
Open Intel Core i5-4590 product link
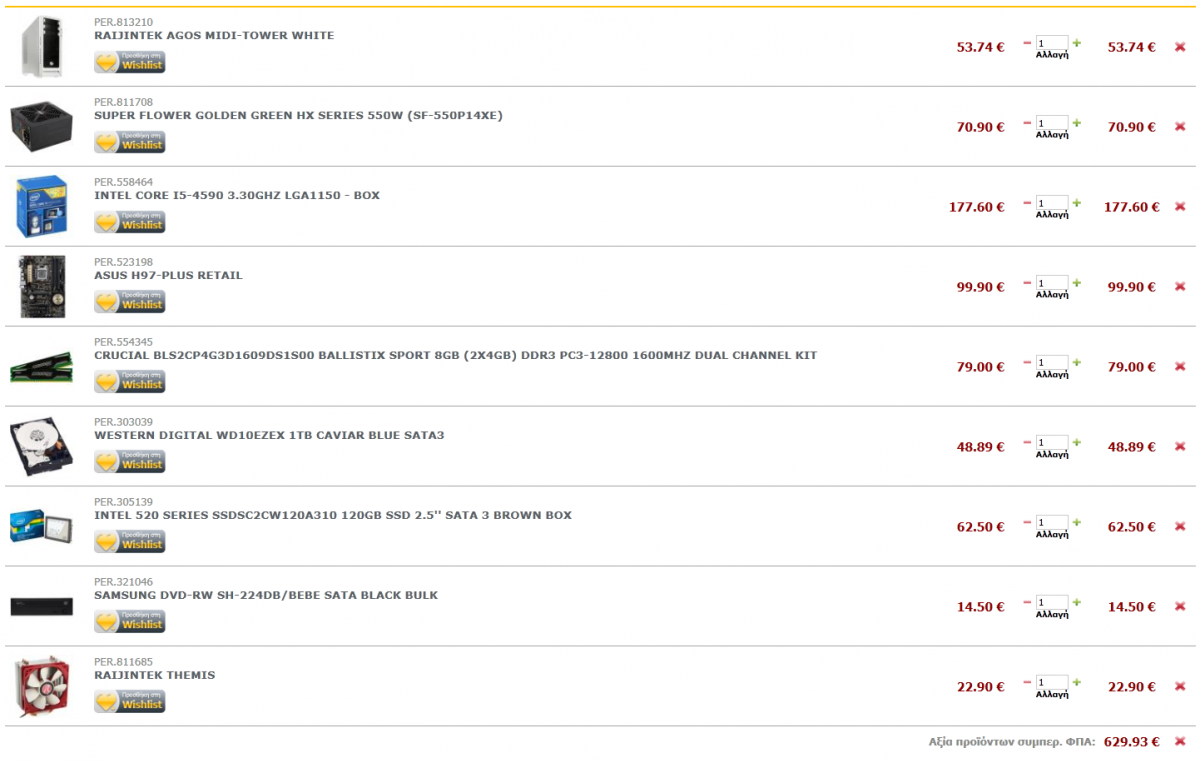[x=237, y=196]
